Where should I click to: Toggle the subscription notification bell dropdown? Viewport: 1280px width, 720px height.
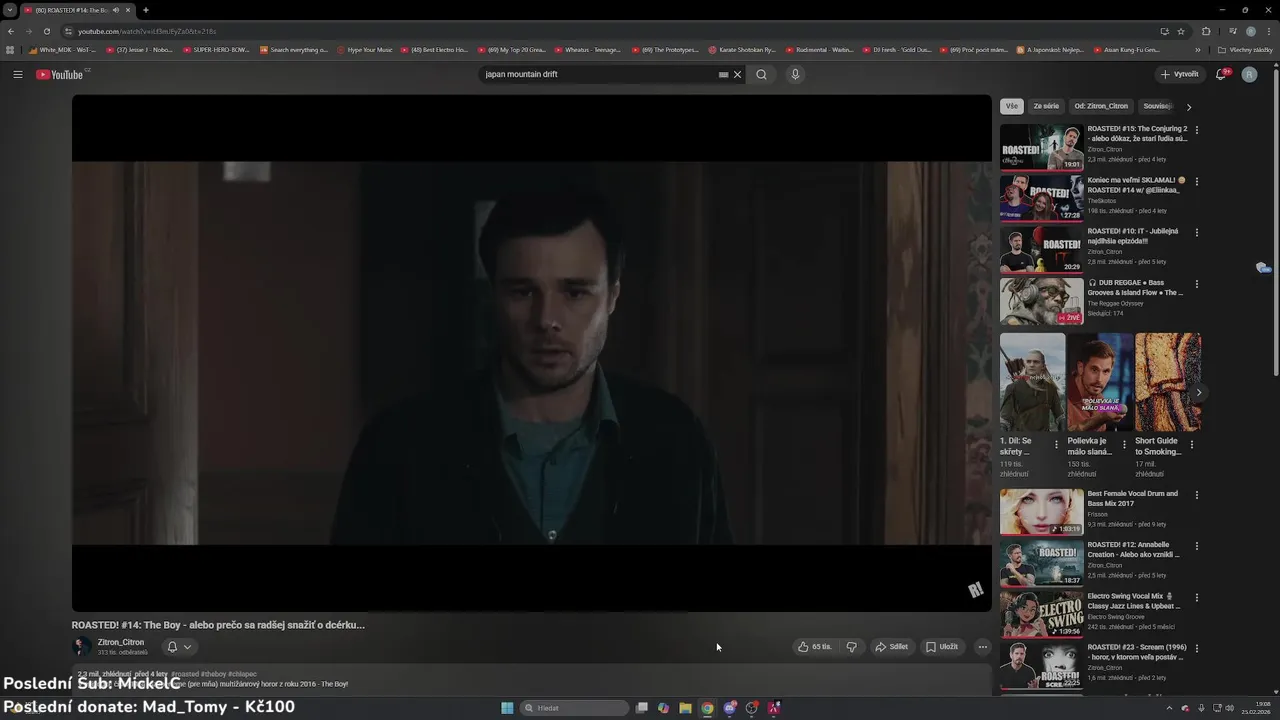pos(179,647)
